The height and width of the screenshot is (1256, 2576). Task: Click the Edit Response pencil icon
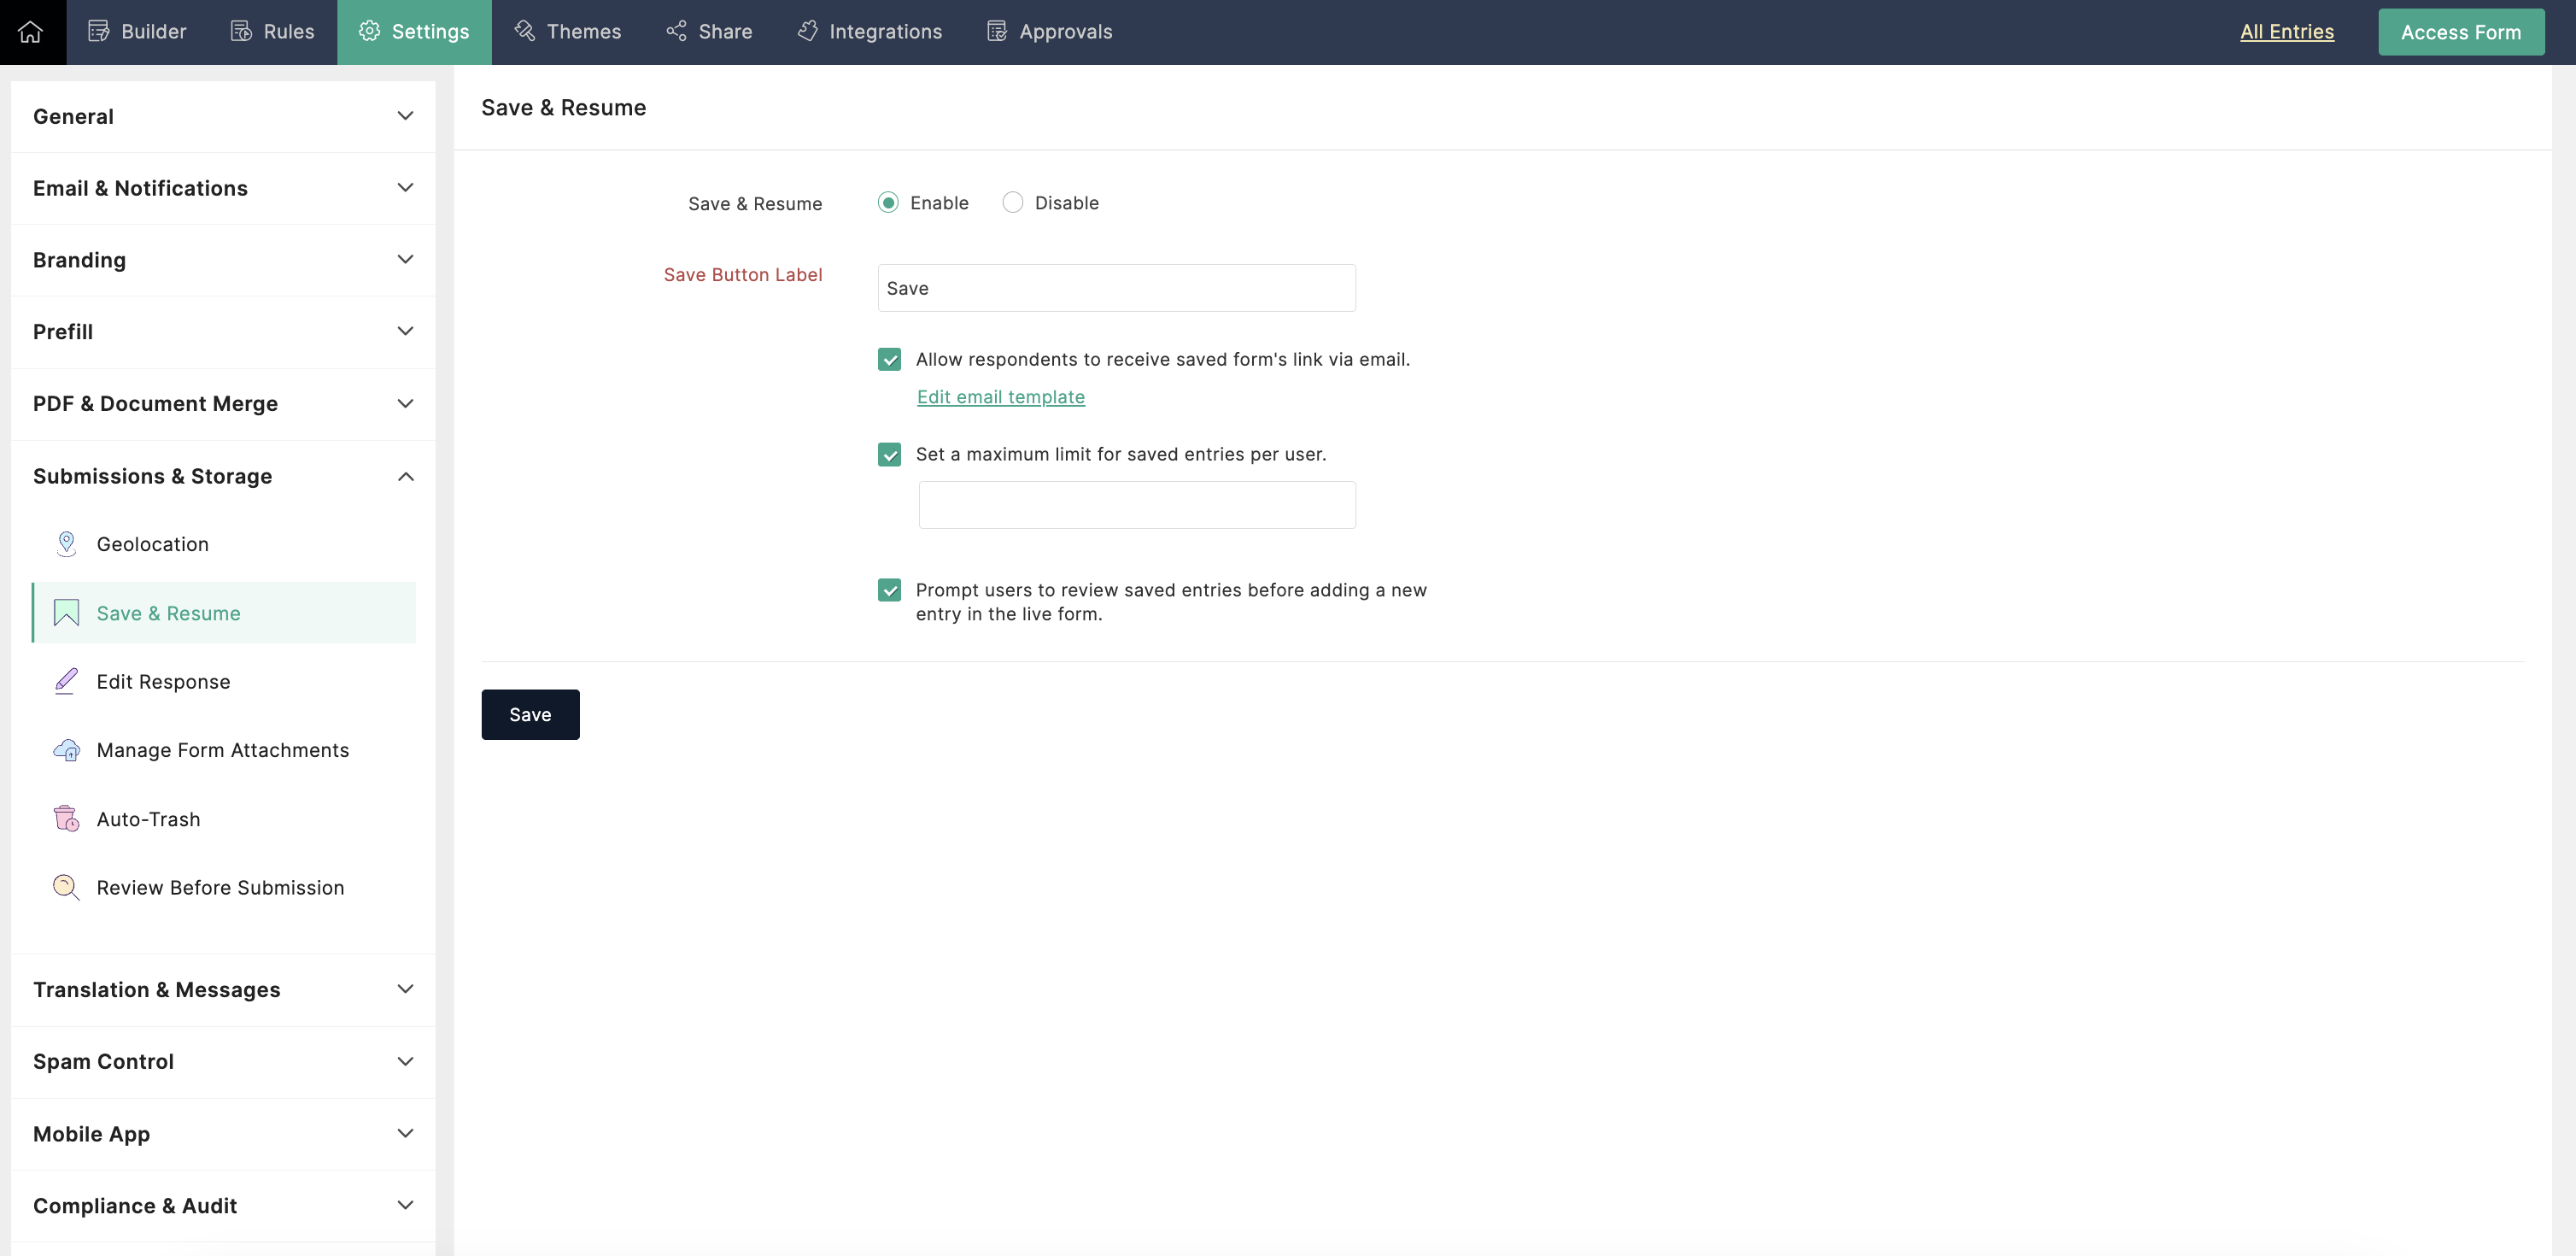click(66, 681)
